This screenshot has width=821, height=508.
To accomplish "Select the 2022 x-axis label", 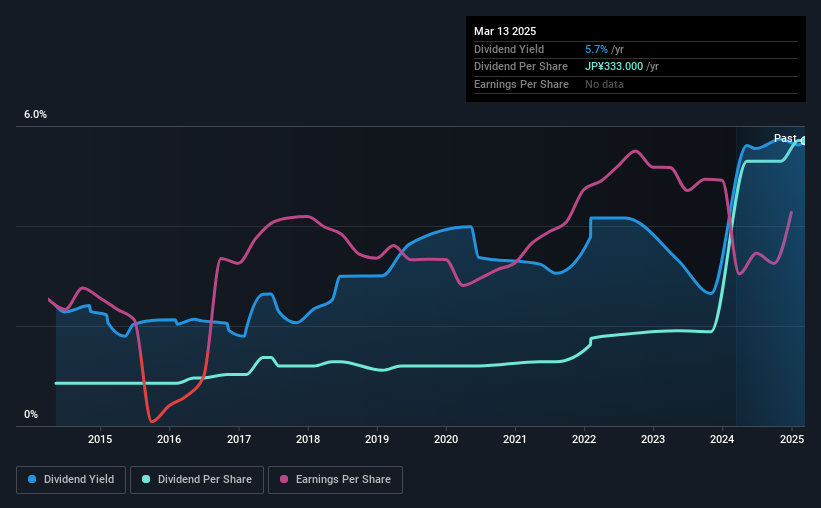I will pos(584,439).
